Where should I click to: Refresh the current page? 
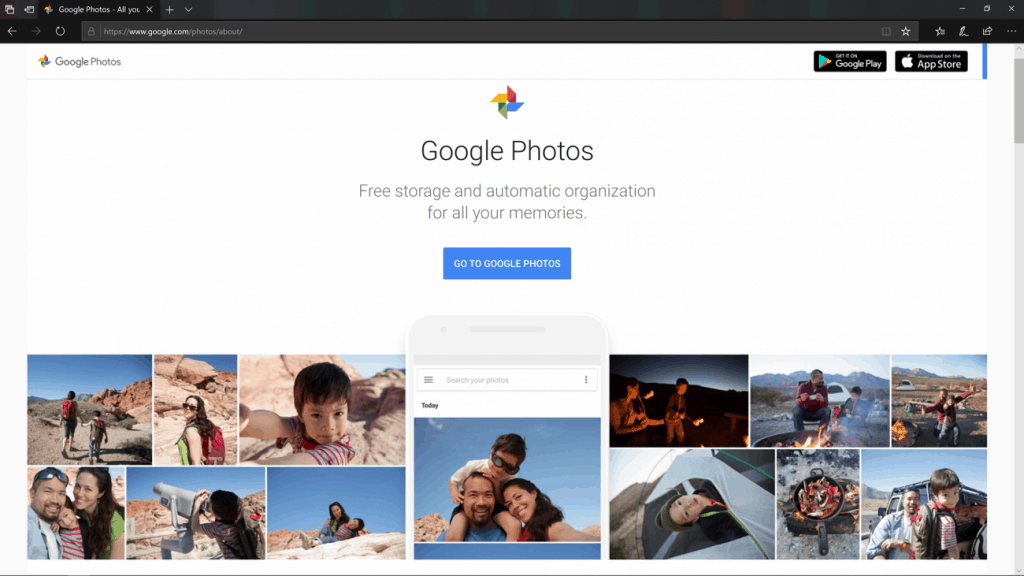click(60, 31)
